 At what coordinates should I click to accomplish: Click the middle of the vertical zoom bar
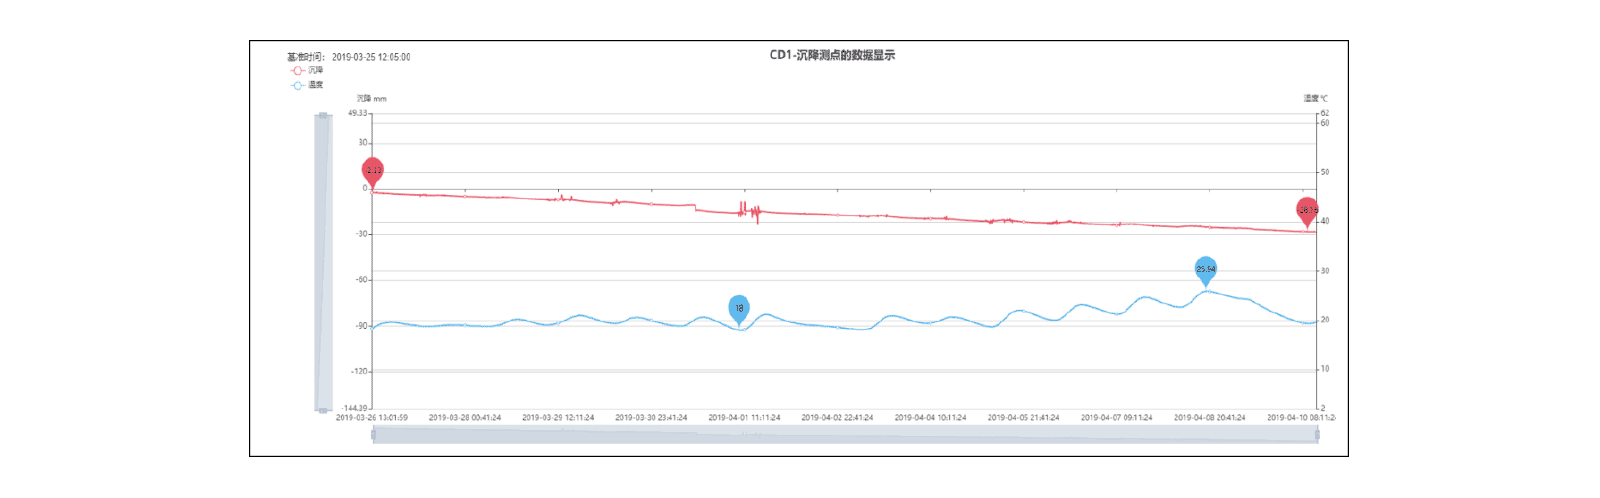pyautogui.click(x=323, y=263)
